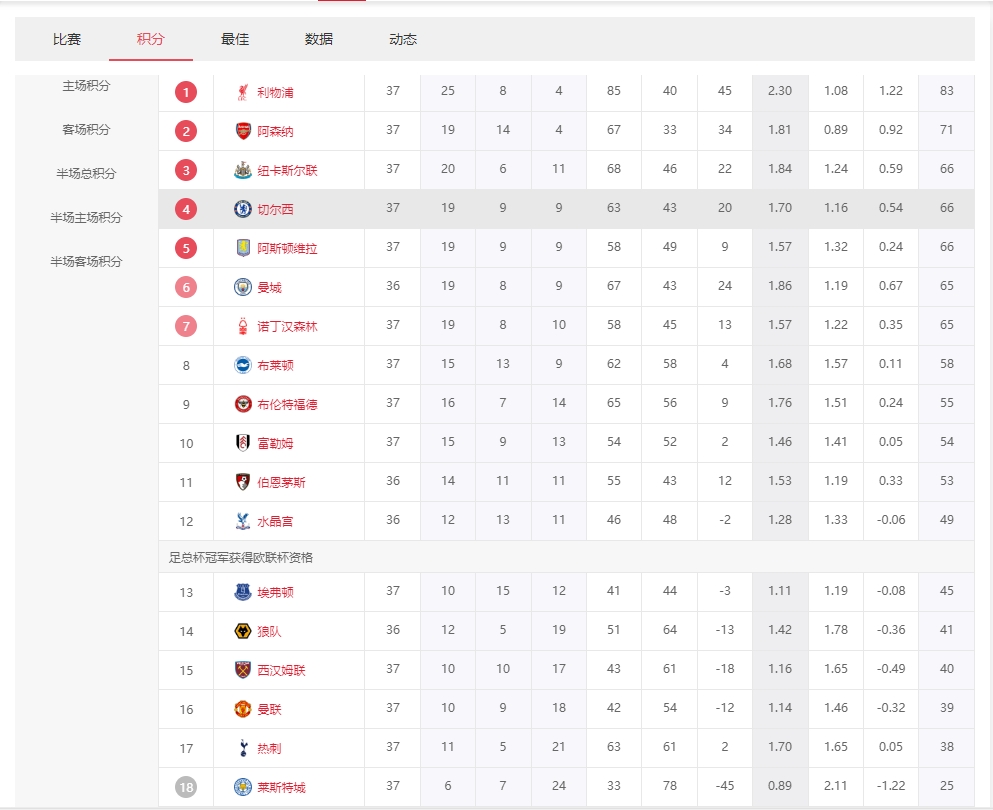
Task: Click the Tottenham club crest icon
Action: click(243, 748)
